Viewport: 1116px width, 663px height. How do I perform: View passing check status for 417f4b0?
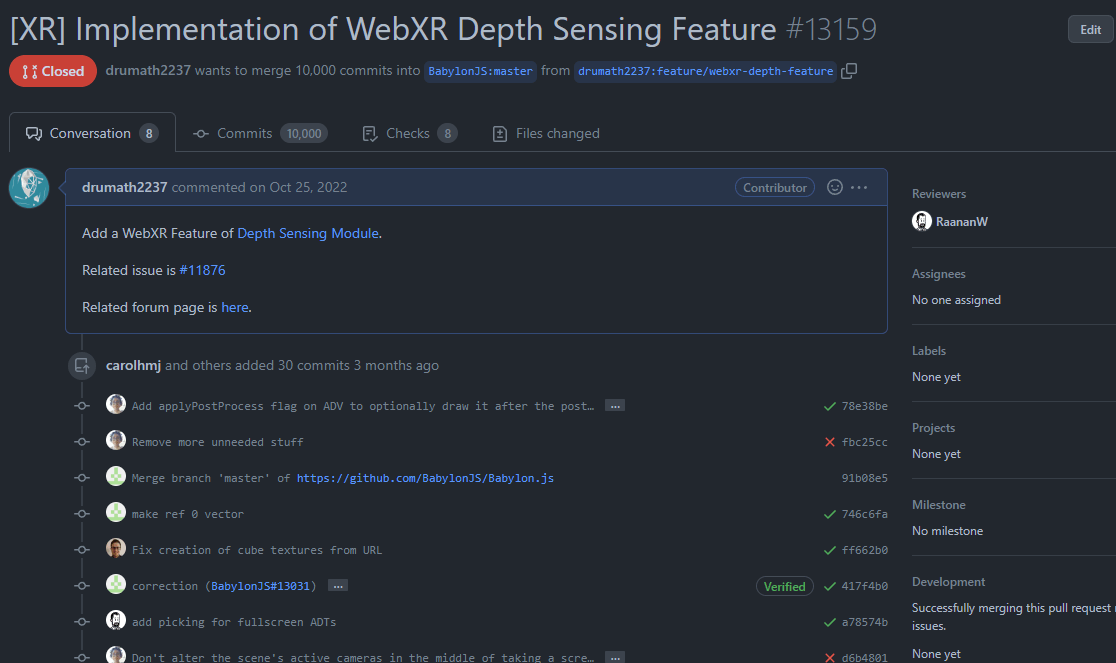tap(829, 586)
